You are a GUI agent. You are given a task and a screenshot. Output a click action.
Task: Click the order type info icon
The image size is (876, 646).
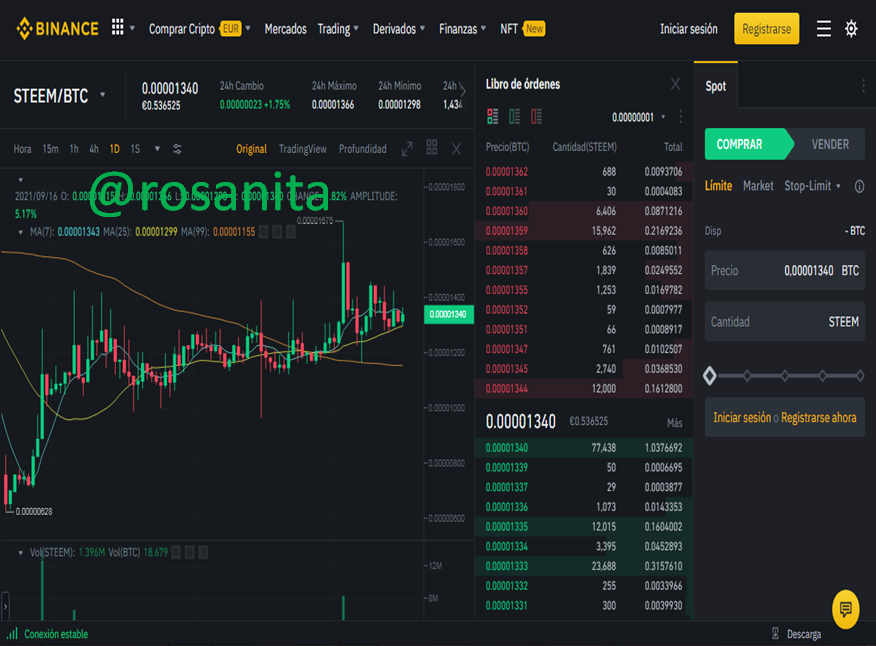(x=859, y=187)
